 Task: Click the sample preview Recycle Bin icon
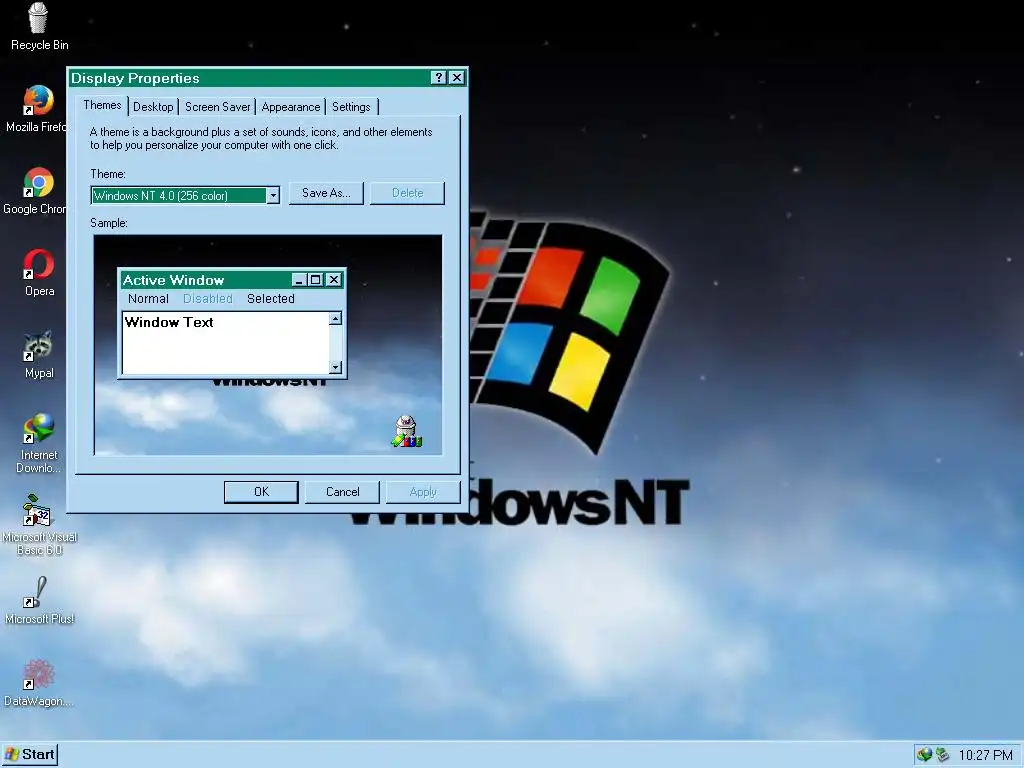tap(406, 431)
